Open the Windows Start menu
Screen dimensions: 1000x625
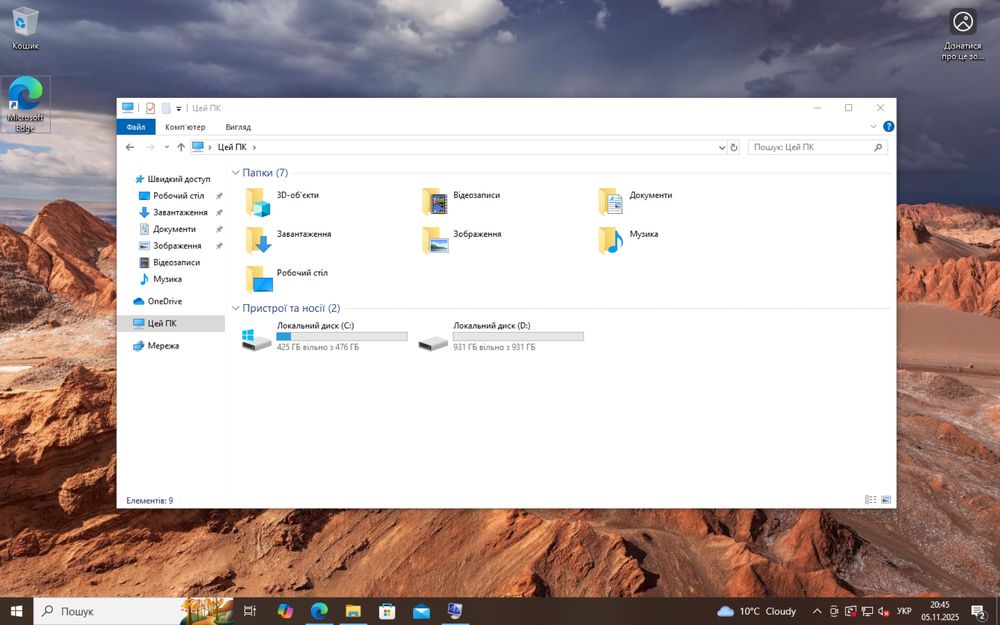pos(17,611)
